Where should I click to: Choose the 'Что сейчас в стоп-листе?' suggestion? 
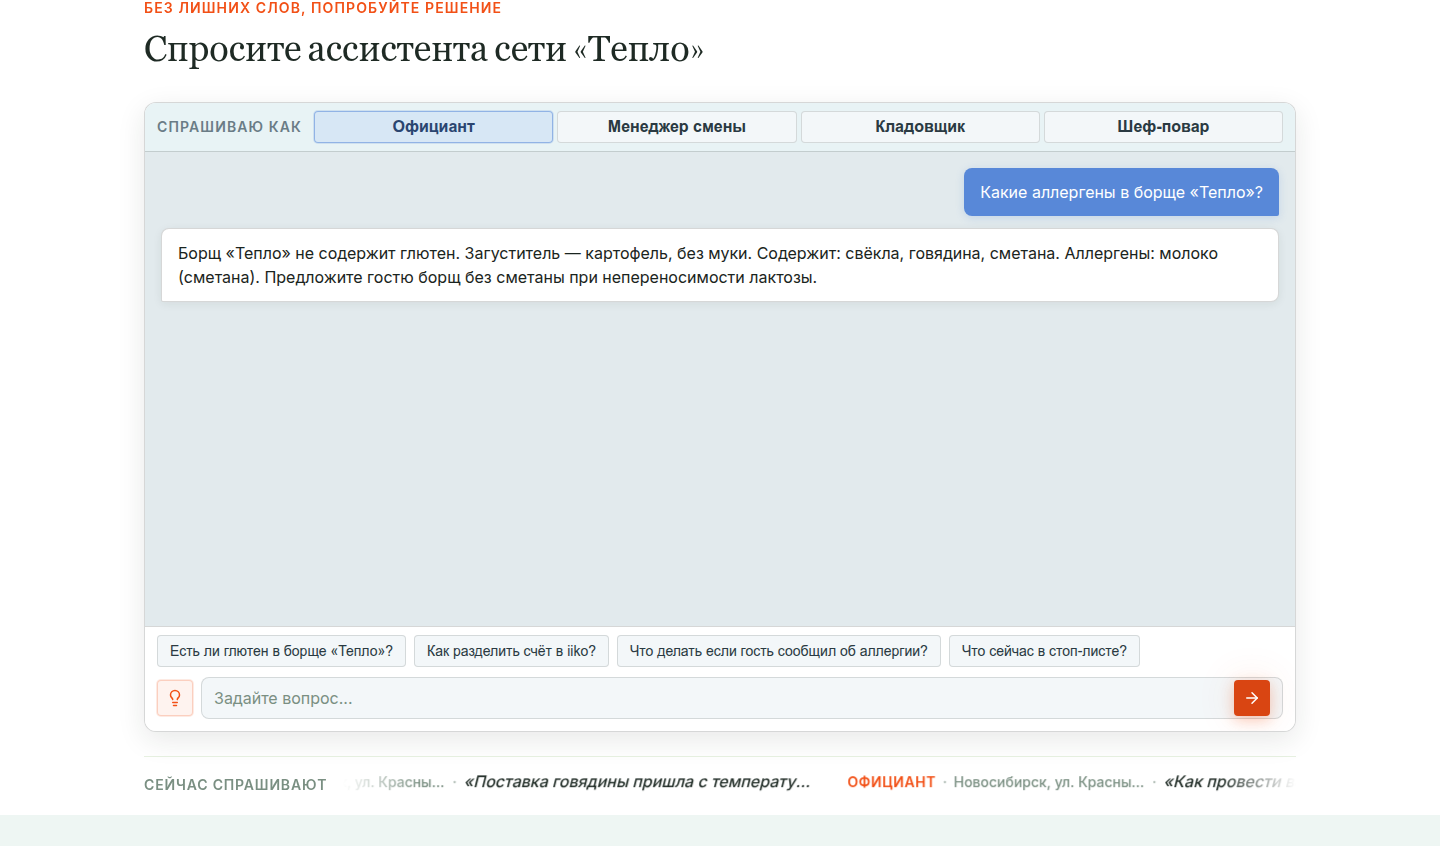(1044, 651)
